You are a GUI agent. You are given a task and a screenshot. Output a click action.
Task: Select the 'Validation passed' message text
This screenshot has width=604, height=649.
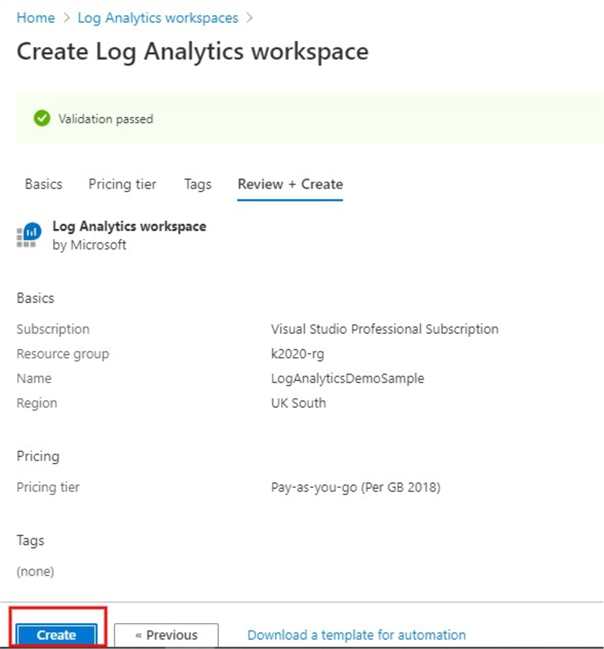point(106,119)
